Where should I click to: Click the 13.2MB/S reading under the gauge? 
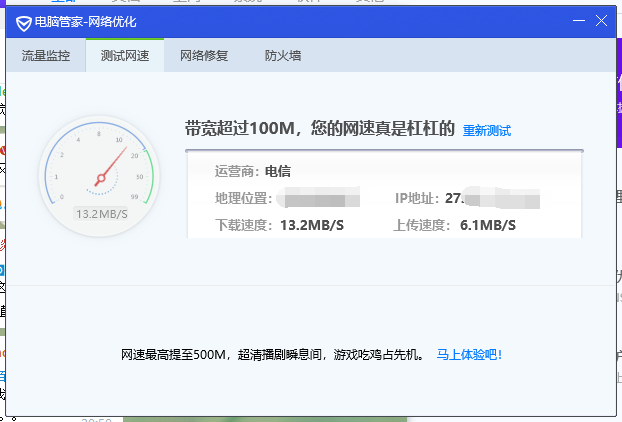coord(102,214)
